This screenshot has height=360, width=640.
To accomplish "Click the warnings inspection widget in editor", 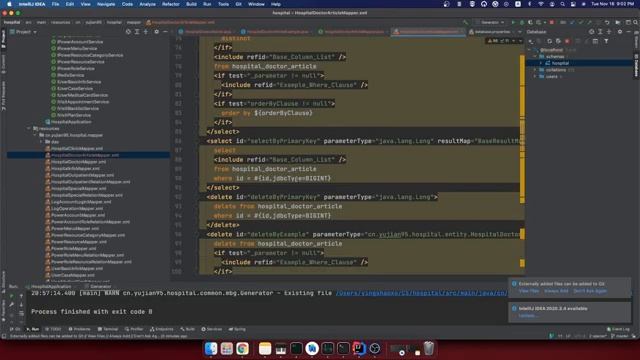I will pos(504,41).
